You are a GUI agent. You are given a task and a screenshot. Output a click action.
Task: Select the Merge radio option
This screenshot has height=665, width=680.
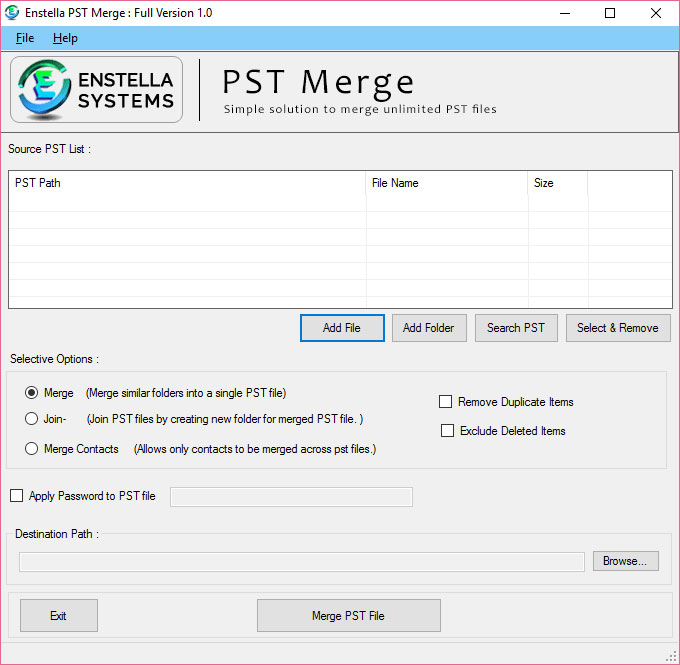pos(32,393)
